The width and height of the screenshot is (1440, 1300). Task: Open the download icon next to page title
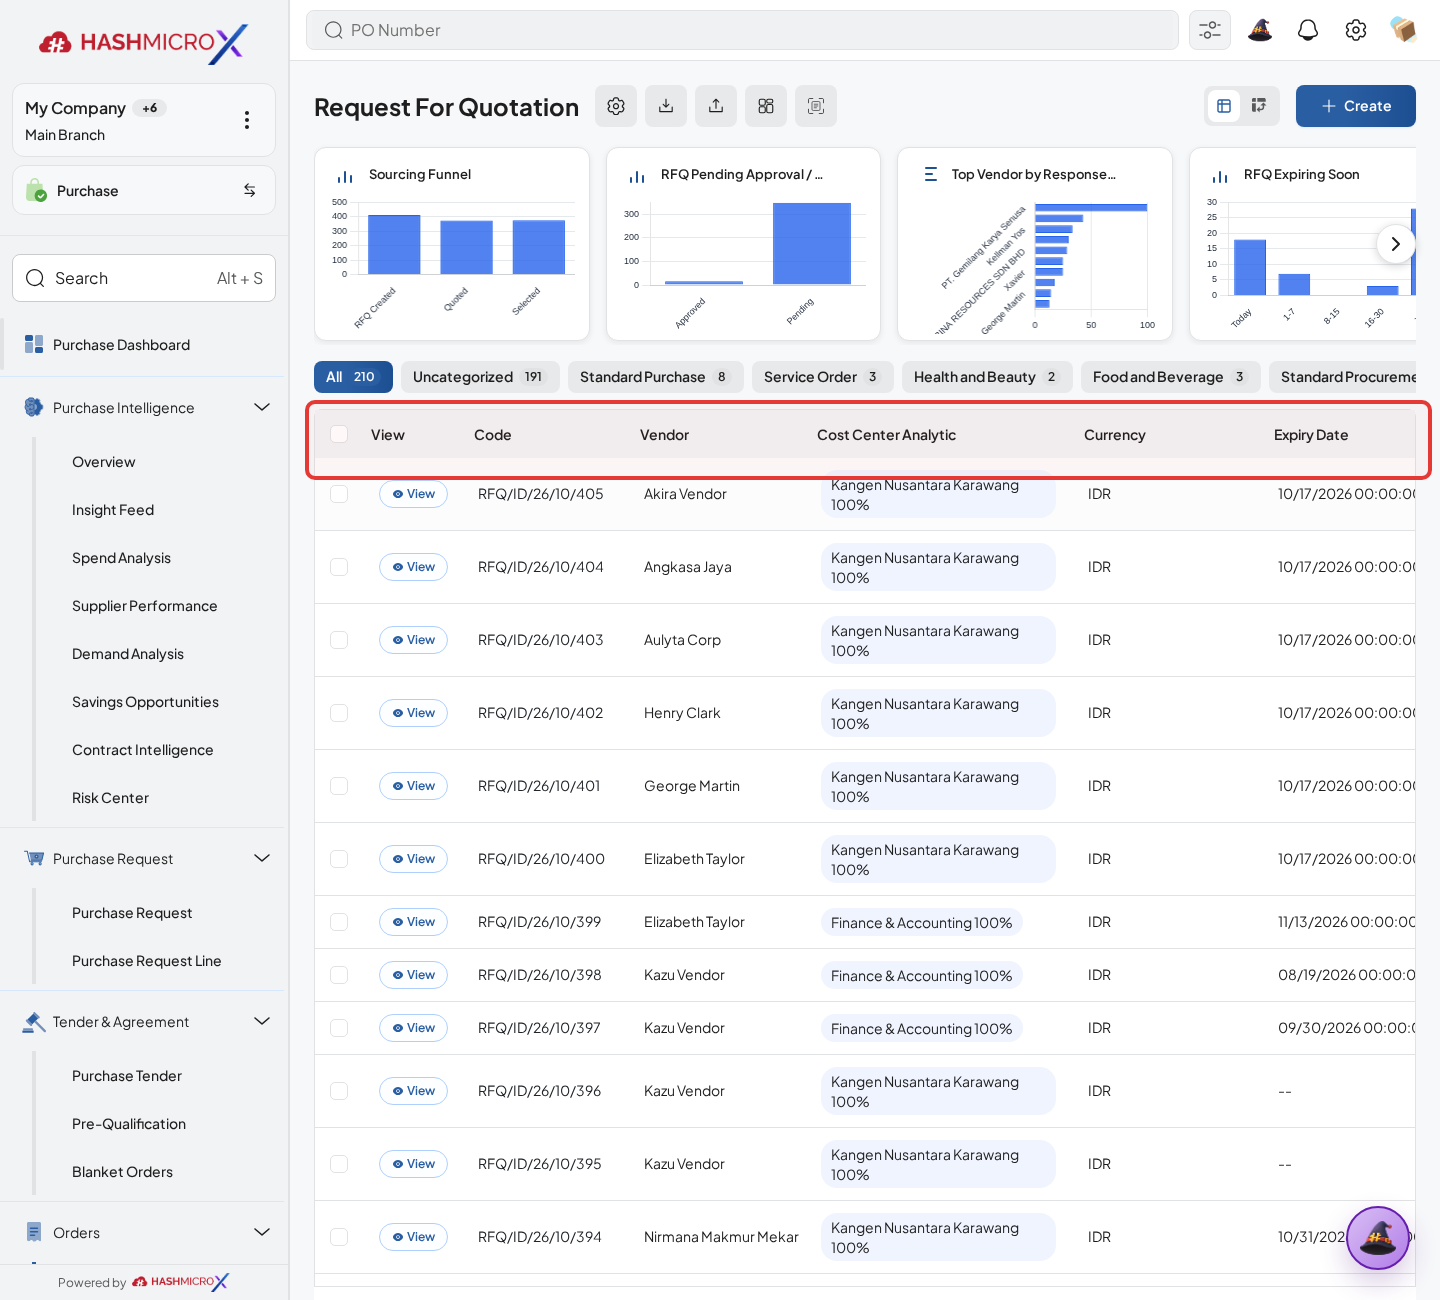coord(666,106)
